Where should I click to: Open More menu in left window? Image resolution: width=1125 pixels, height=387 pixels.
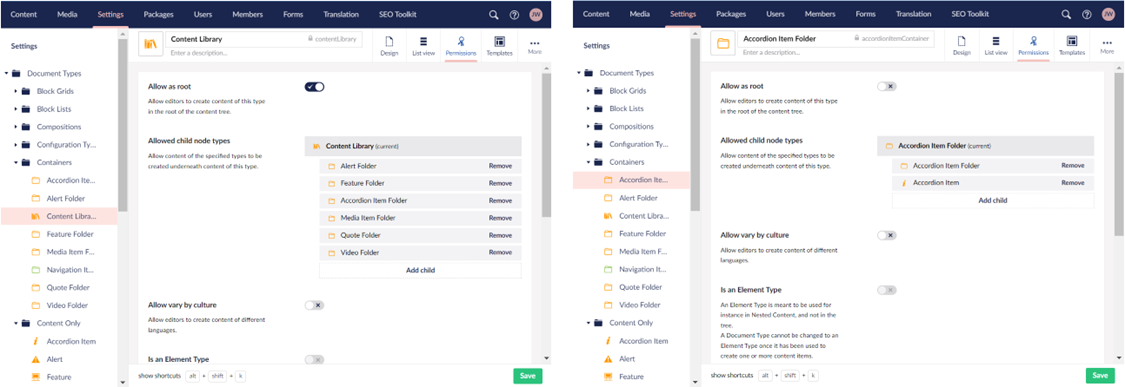pos(535,46)
